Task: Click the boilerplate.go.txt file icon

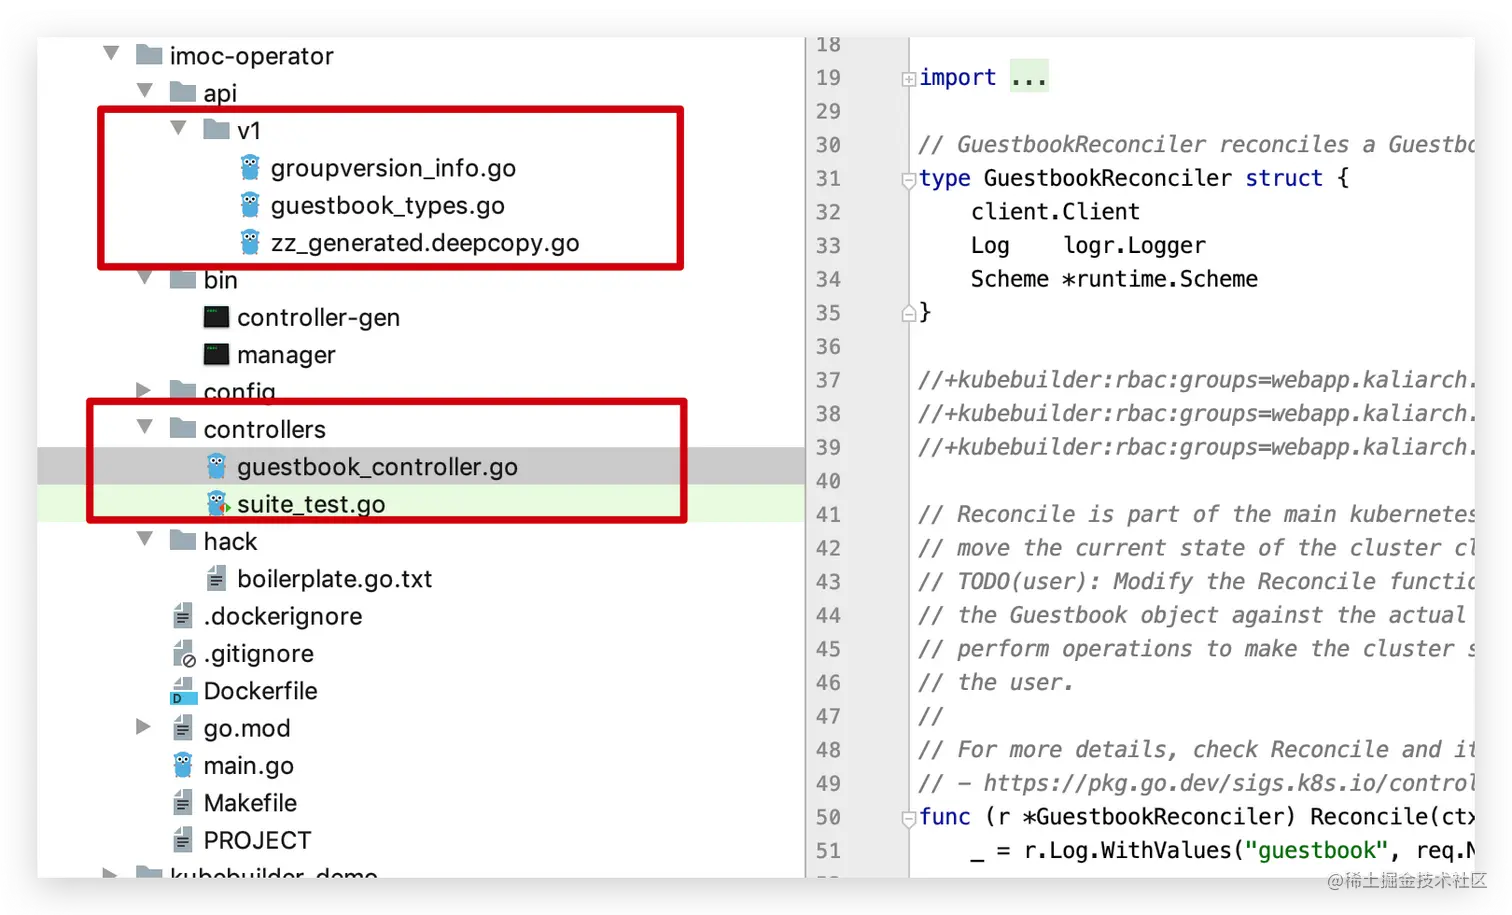Action: point(216,578)
